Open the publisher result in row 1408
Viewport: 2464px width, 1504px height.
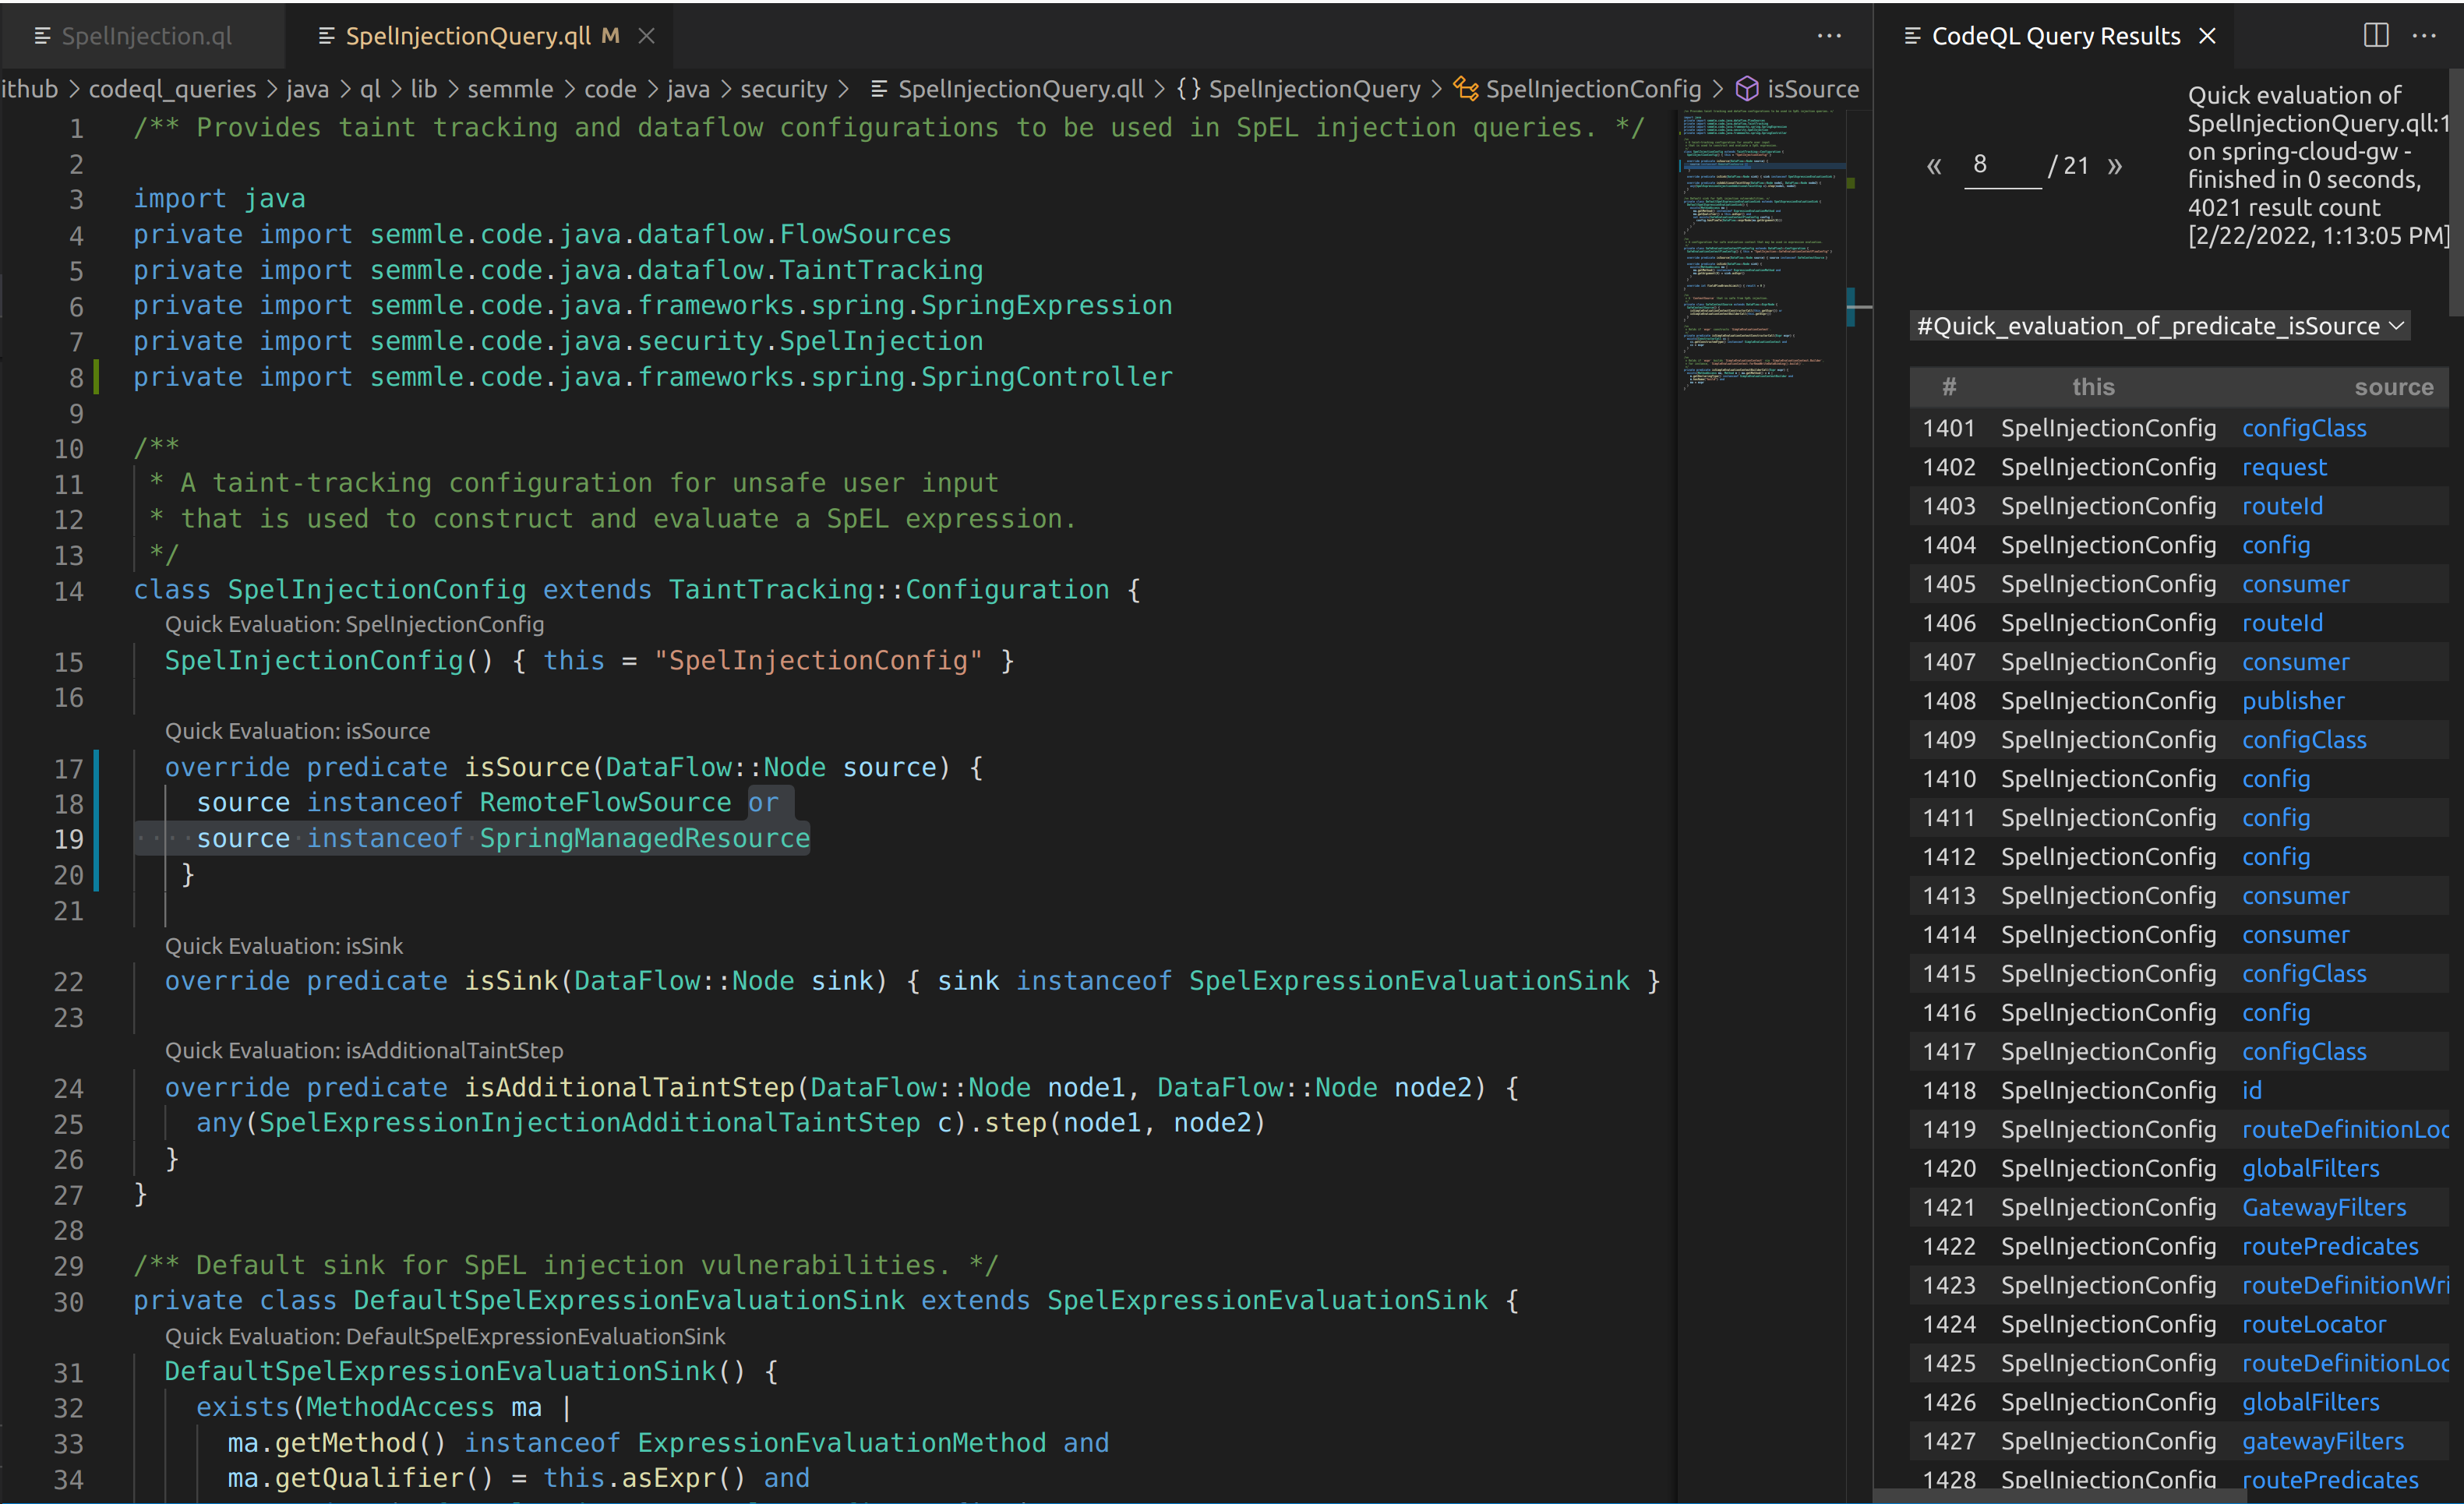pos(2292,701)
